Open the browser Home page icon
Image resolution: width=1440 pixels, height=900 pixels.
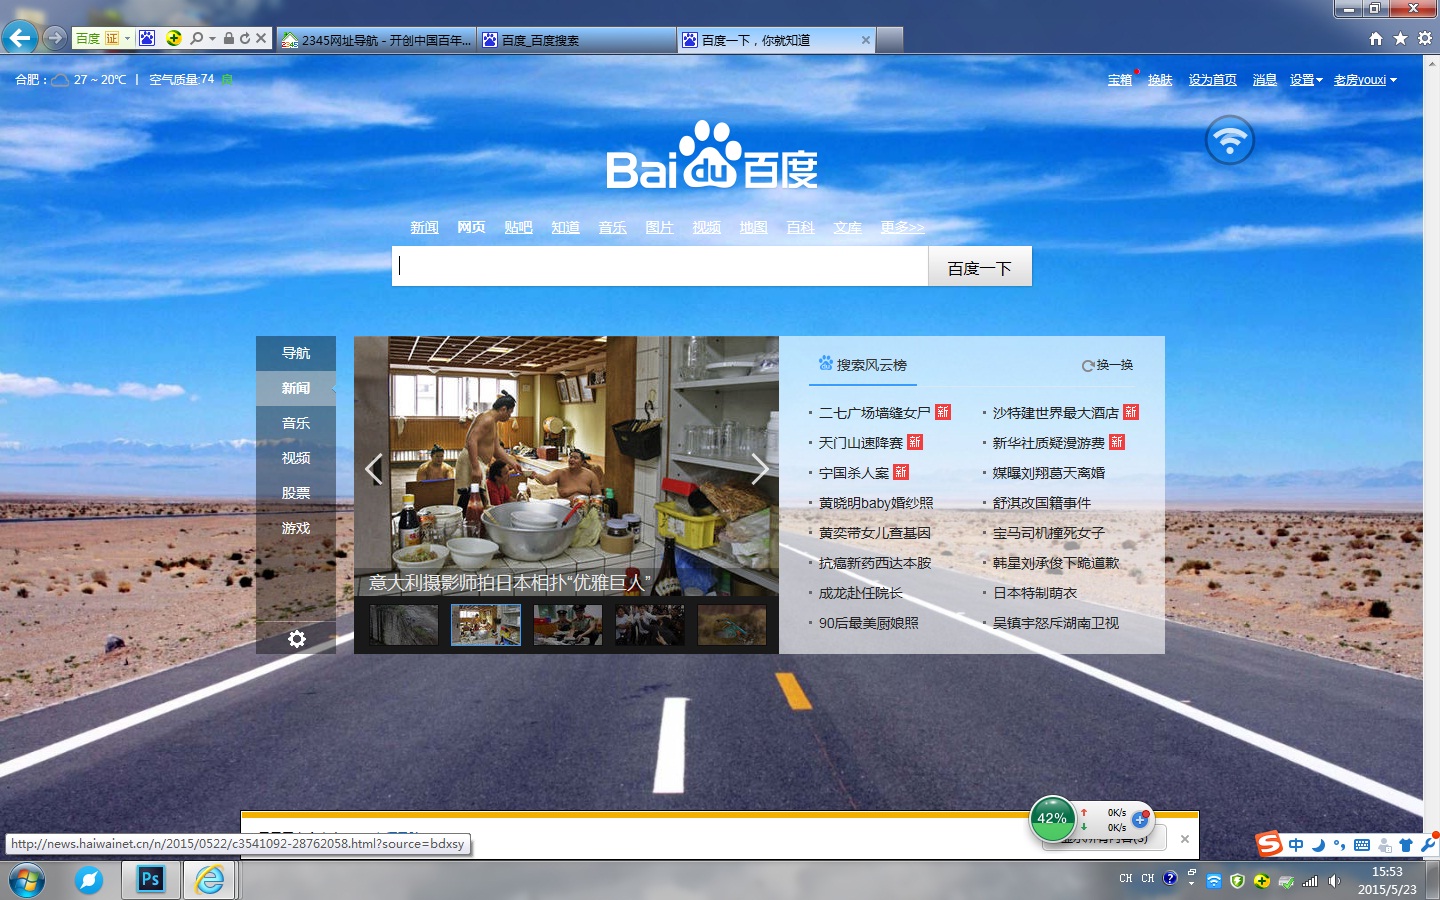[1376, 38]
